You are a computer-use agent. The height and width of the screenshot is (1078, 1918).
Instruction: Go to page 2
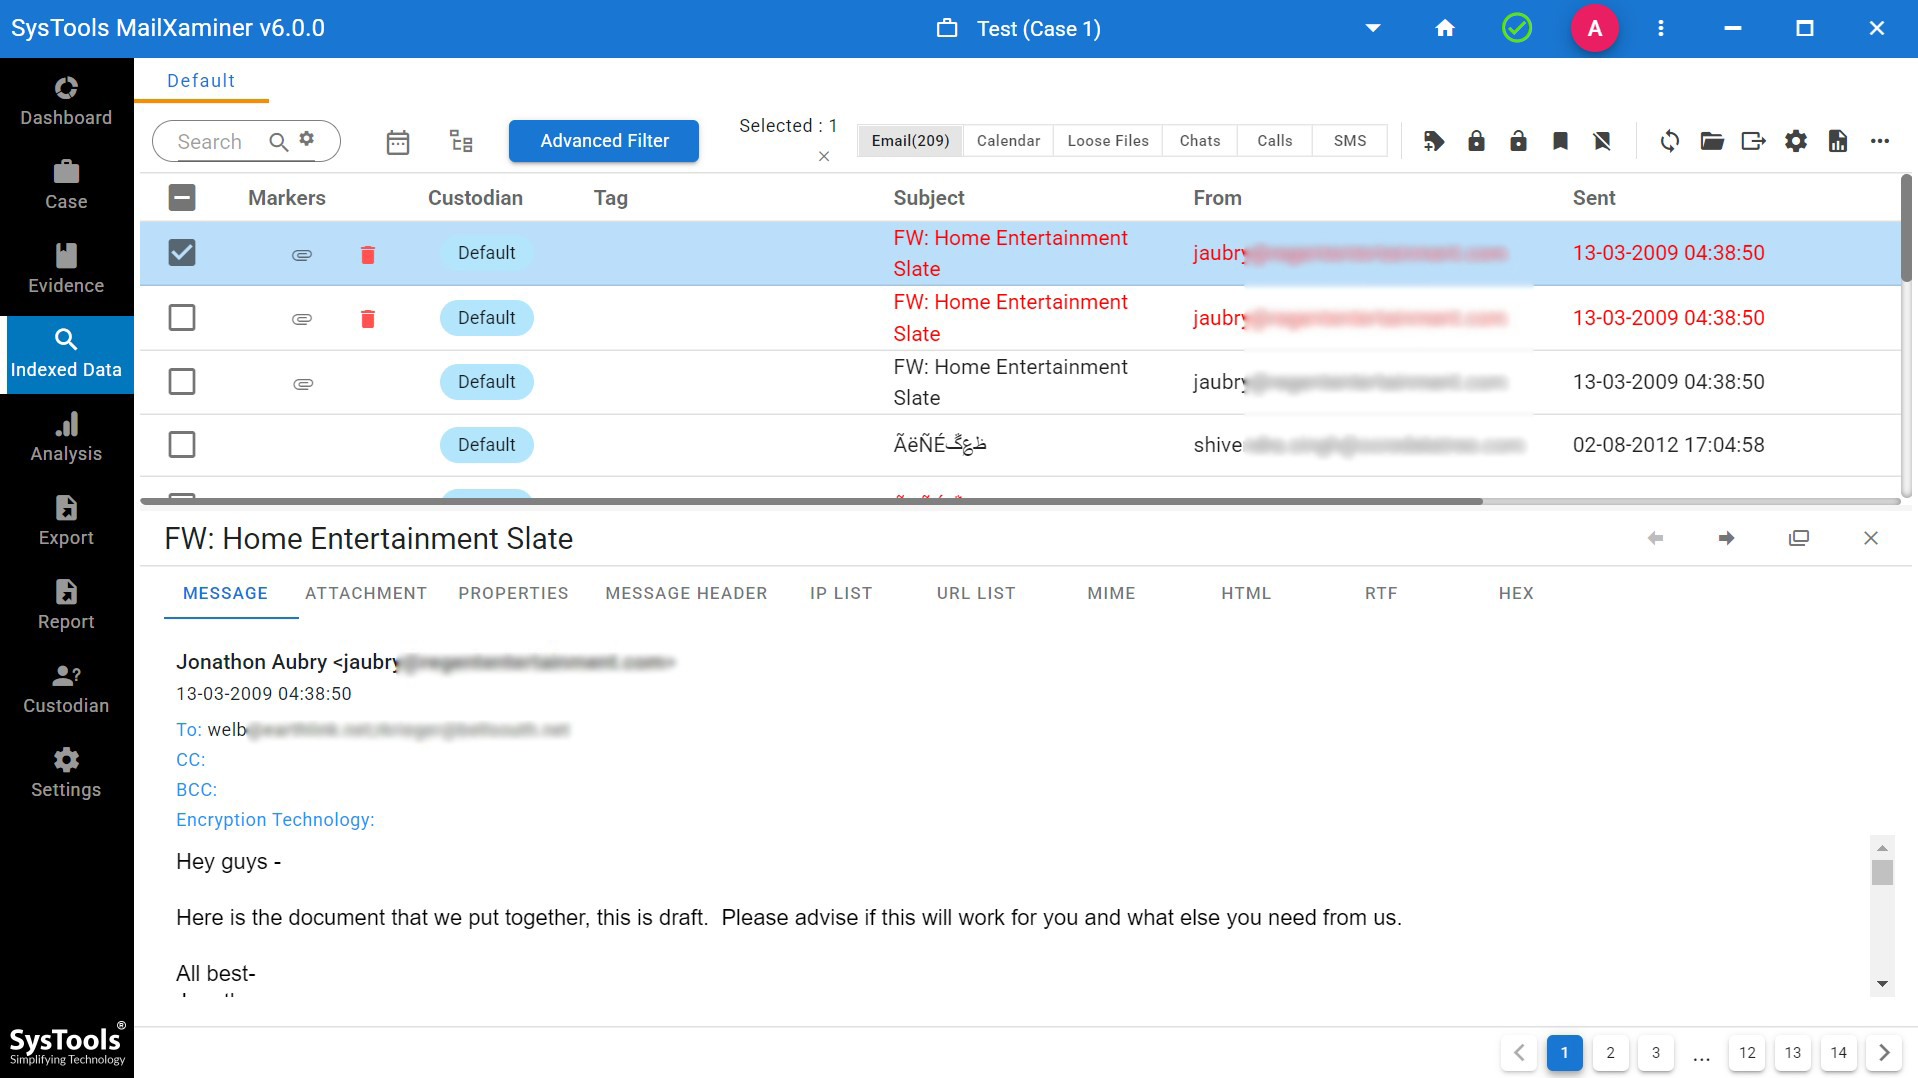(1610, 1053)
